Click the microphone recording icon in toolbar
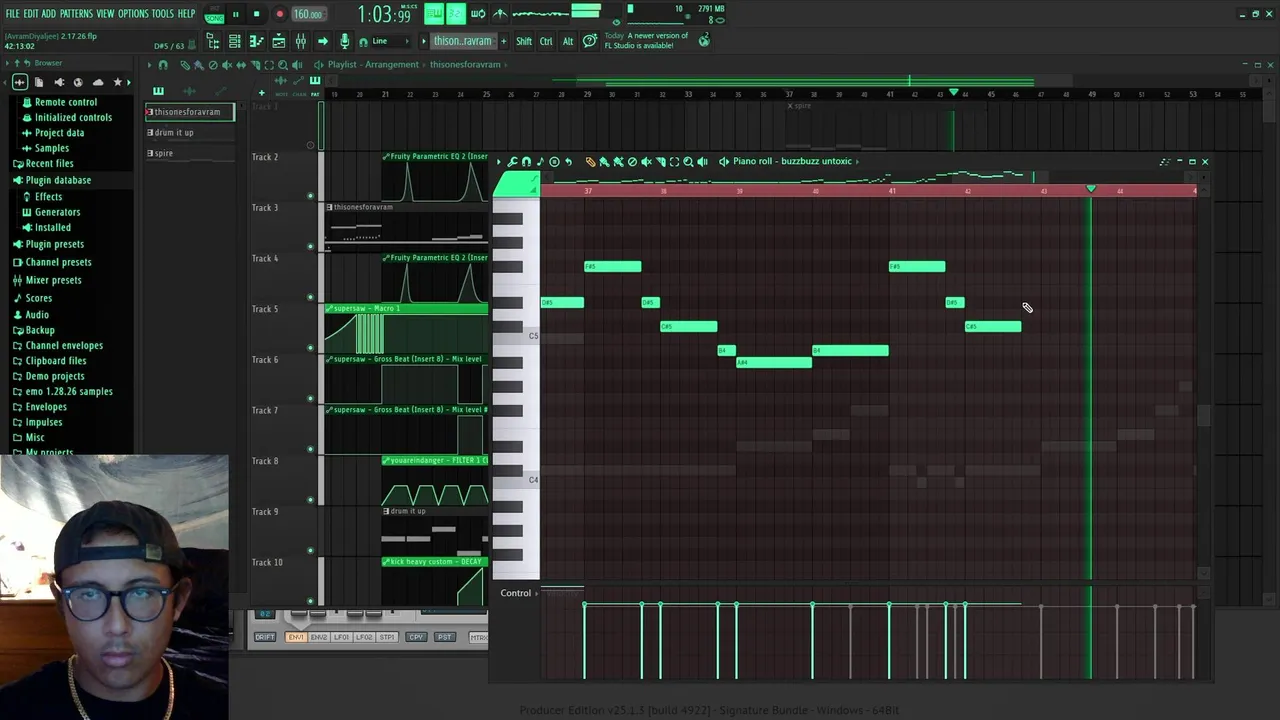 345,41
